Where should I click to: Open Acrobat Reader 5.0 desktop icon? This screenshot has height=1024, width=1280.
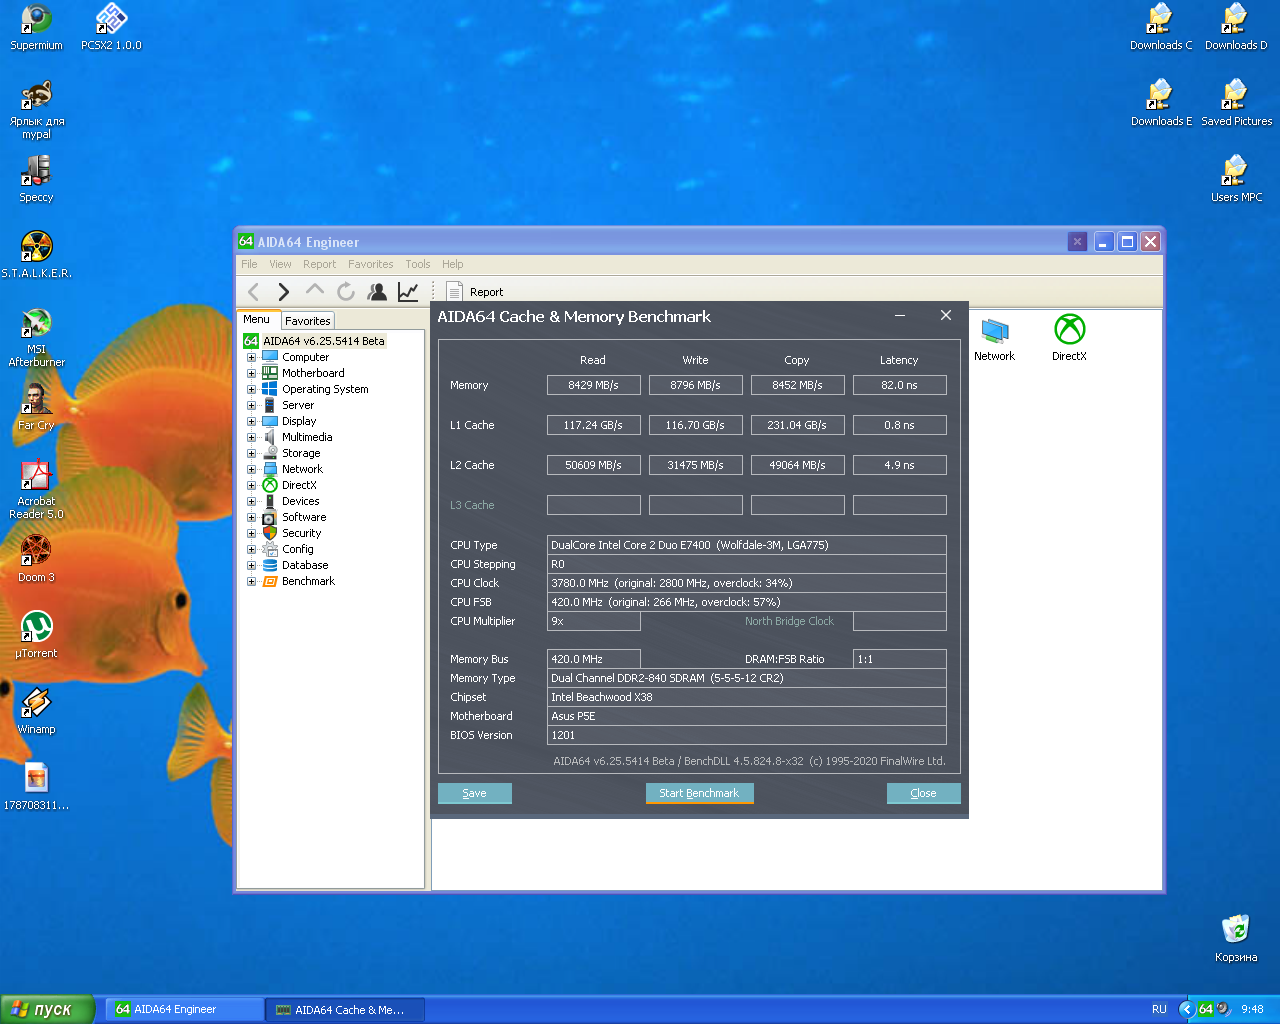[x=36, y=490]
